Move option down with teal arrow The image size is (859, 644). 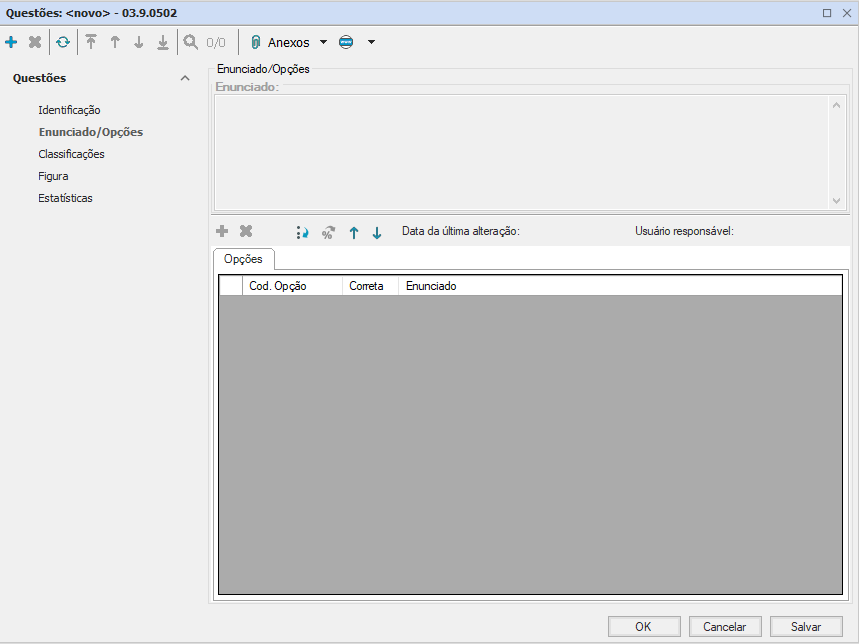[377, 232]
